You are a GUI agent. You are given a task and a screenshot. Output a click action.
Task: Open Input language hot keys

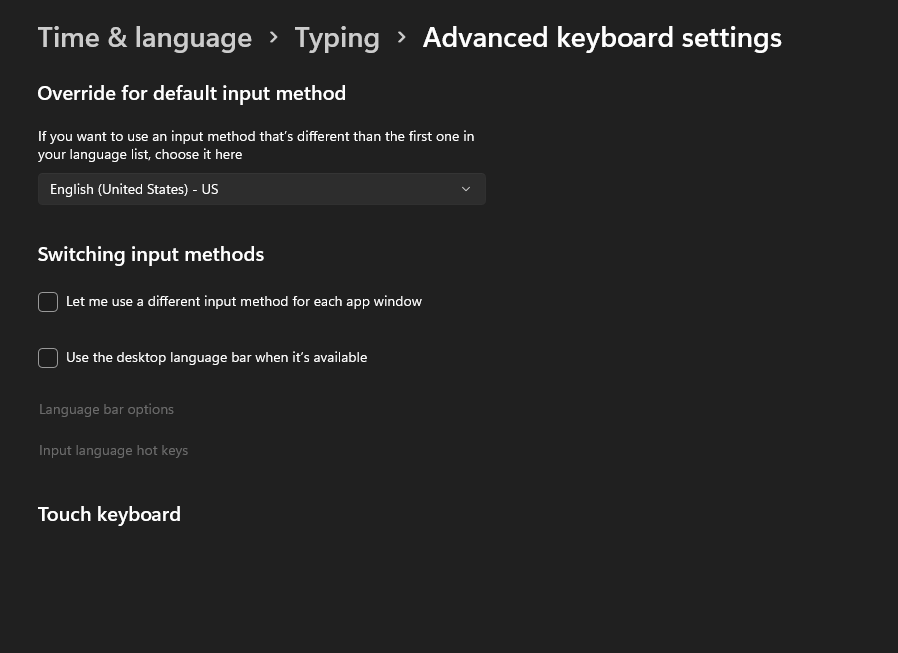[x=113, y=450]
